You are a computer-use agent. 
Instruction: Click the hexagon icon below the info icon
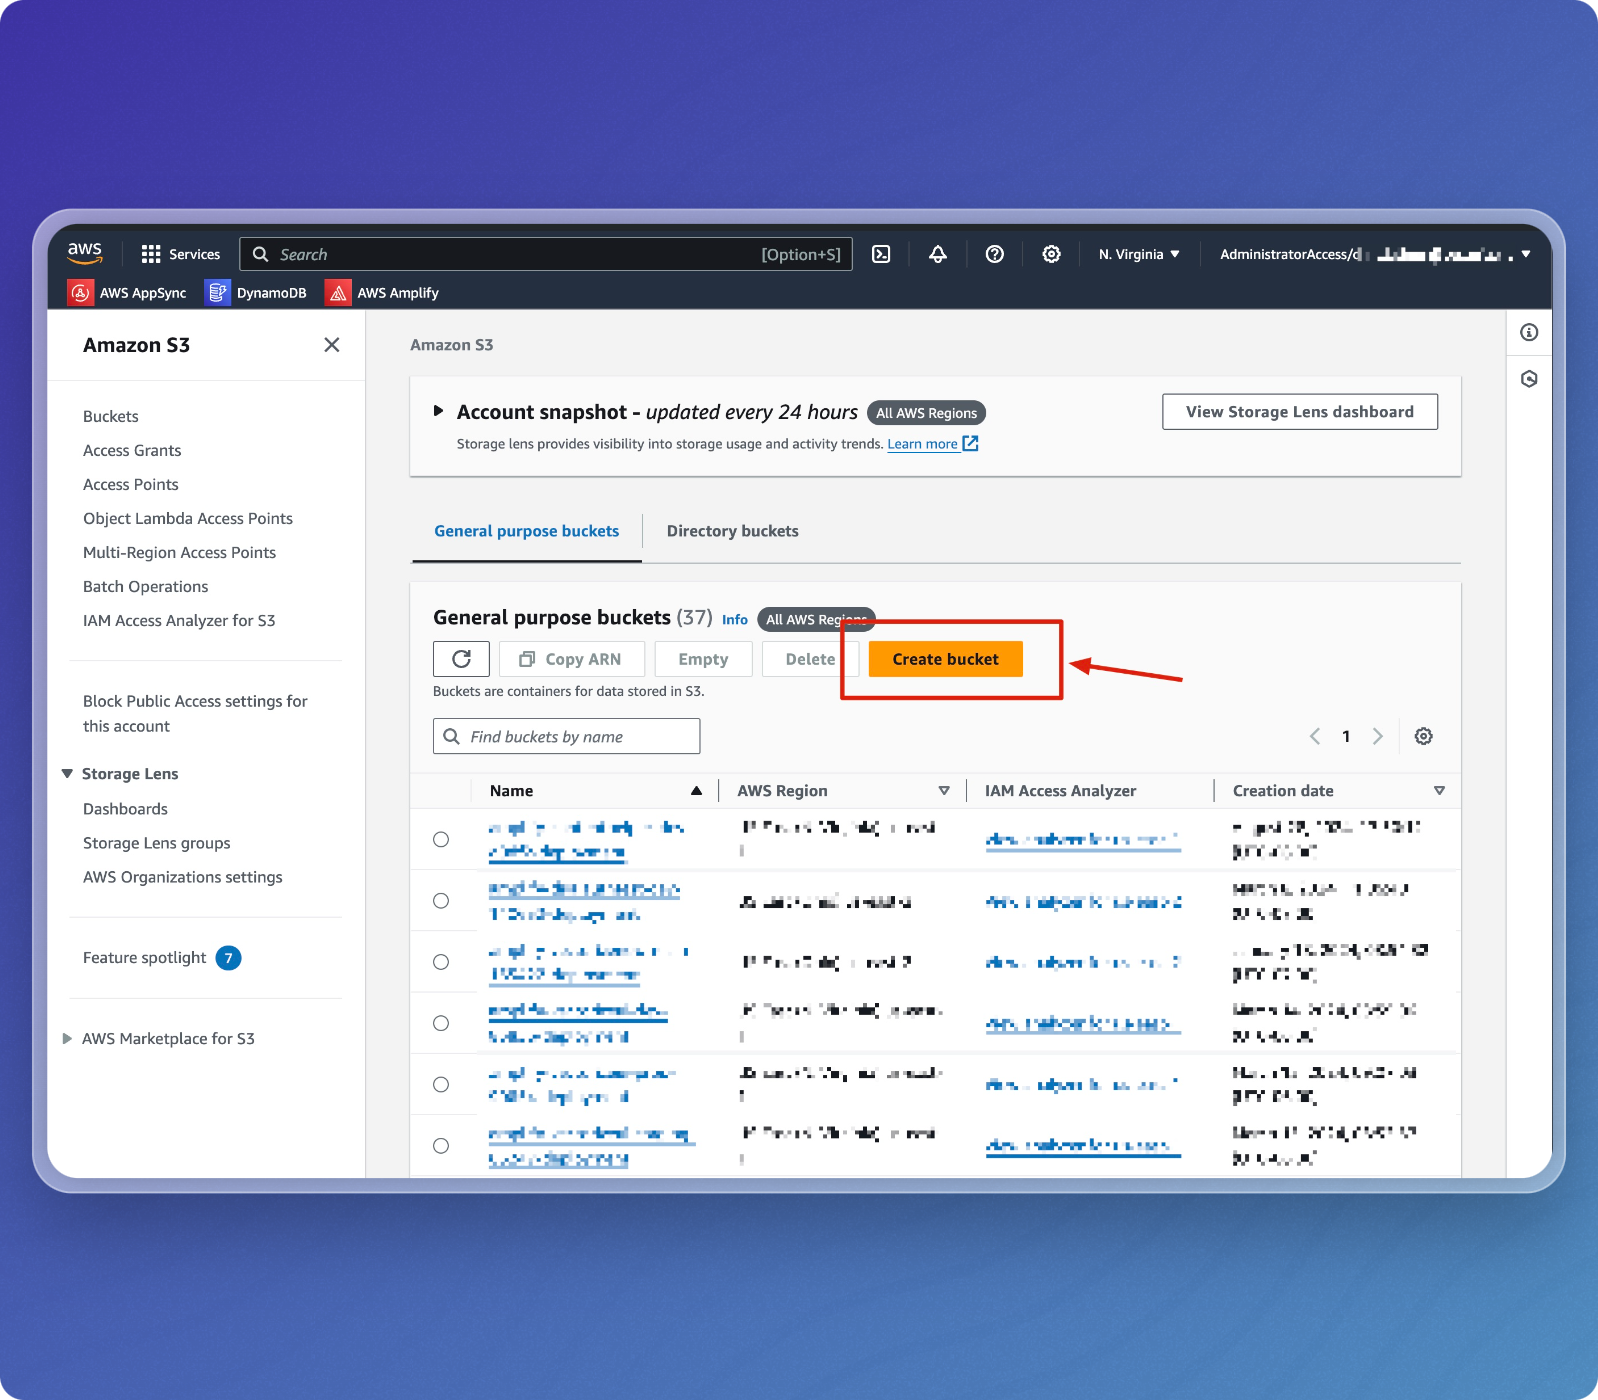[1529, 379]
